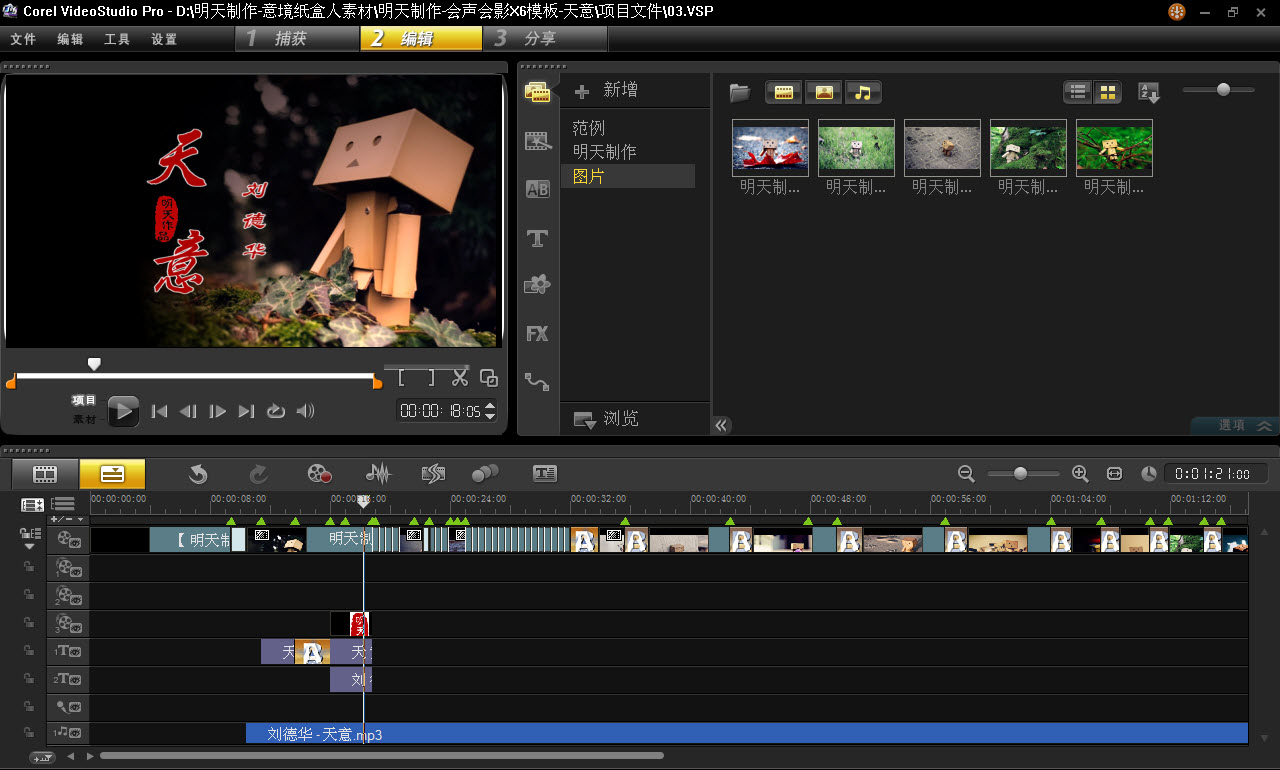Viewport: 1280px width, 770px height.
Task: Open the 工具 menu
Action: 117,40
